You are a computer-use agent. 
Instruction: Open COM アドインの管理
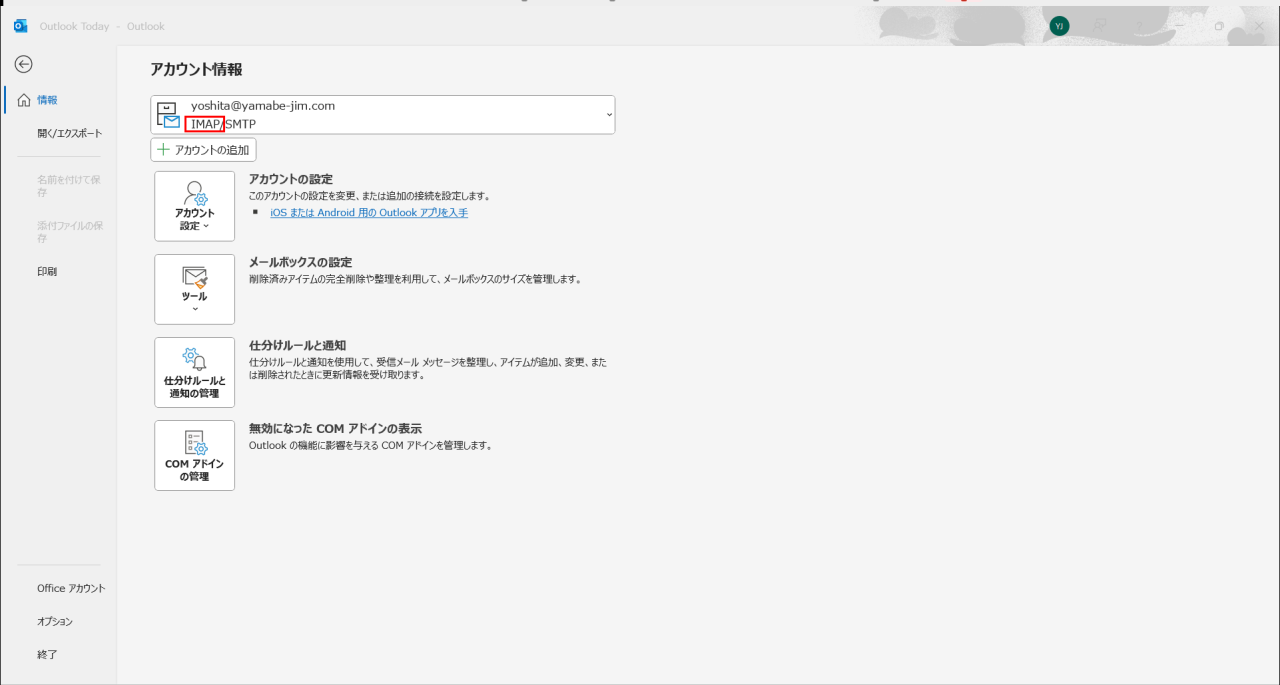[x=194, y=455]
